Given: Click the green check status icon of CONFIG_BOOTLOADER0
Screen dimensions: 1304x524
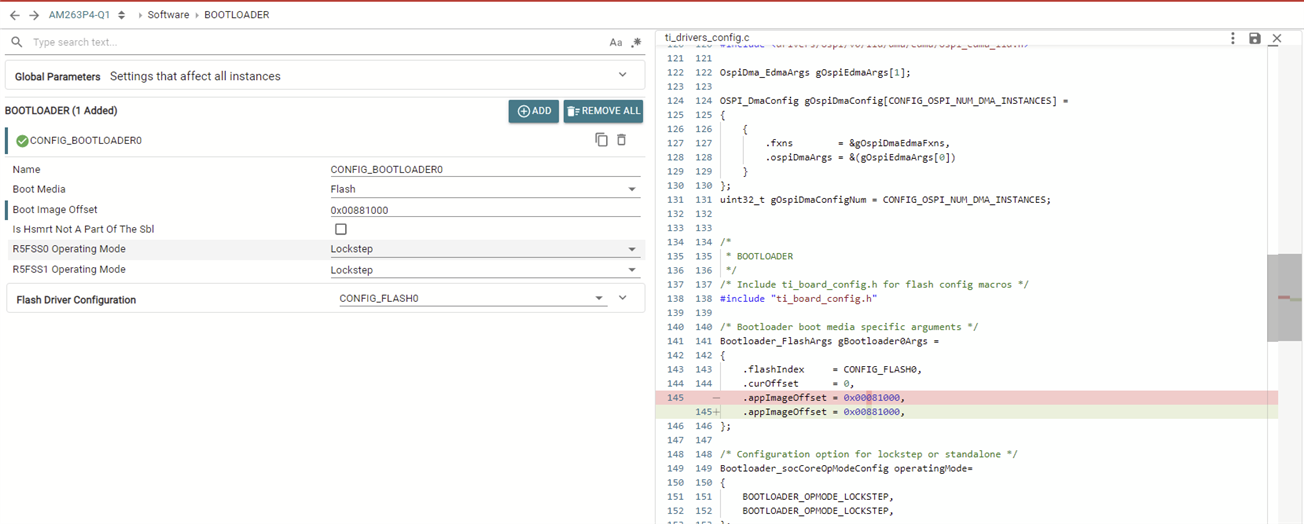Looking at the screenshot, I should 22,141.
